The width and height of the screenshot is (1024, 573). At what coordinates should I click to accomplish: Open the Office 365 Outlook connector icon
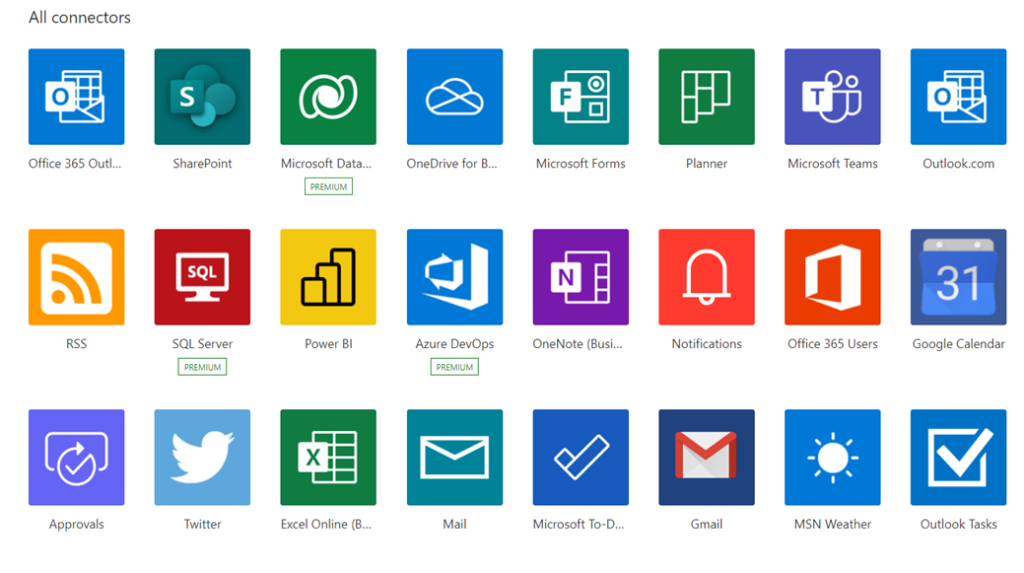point(76,97)
